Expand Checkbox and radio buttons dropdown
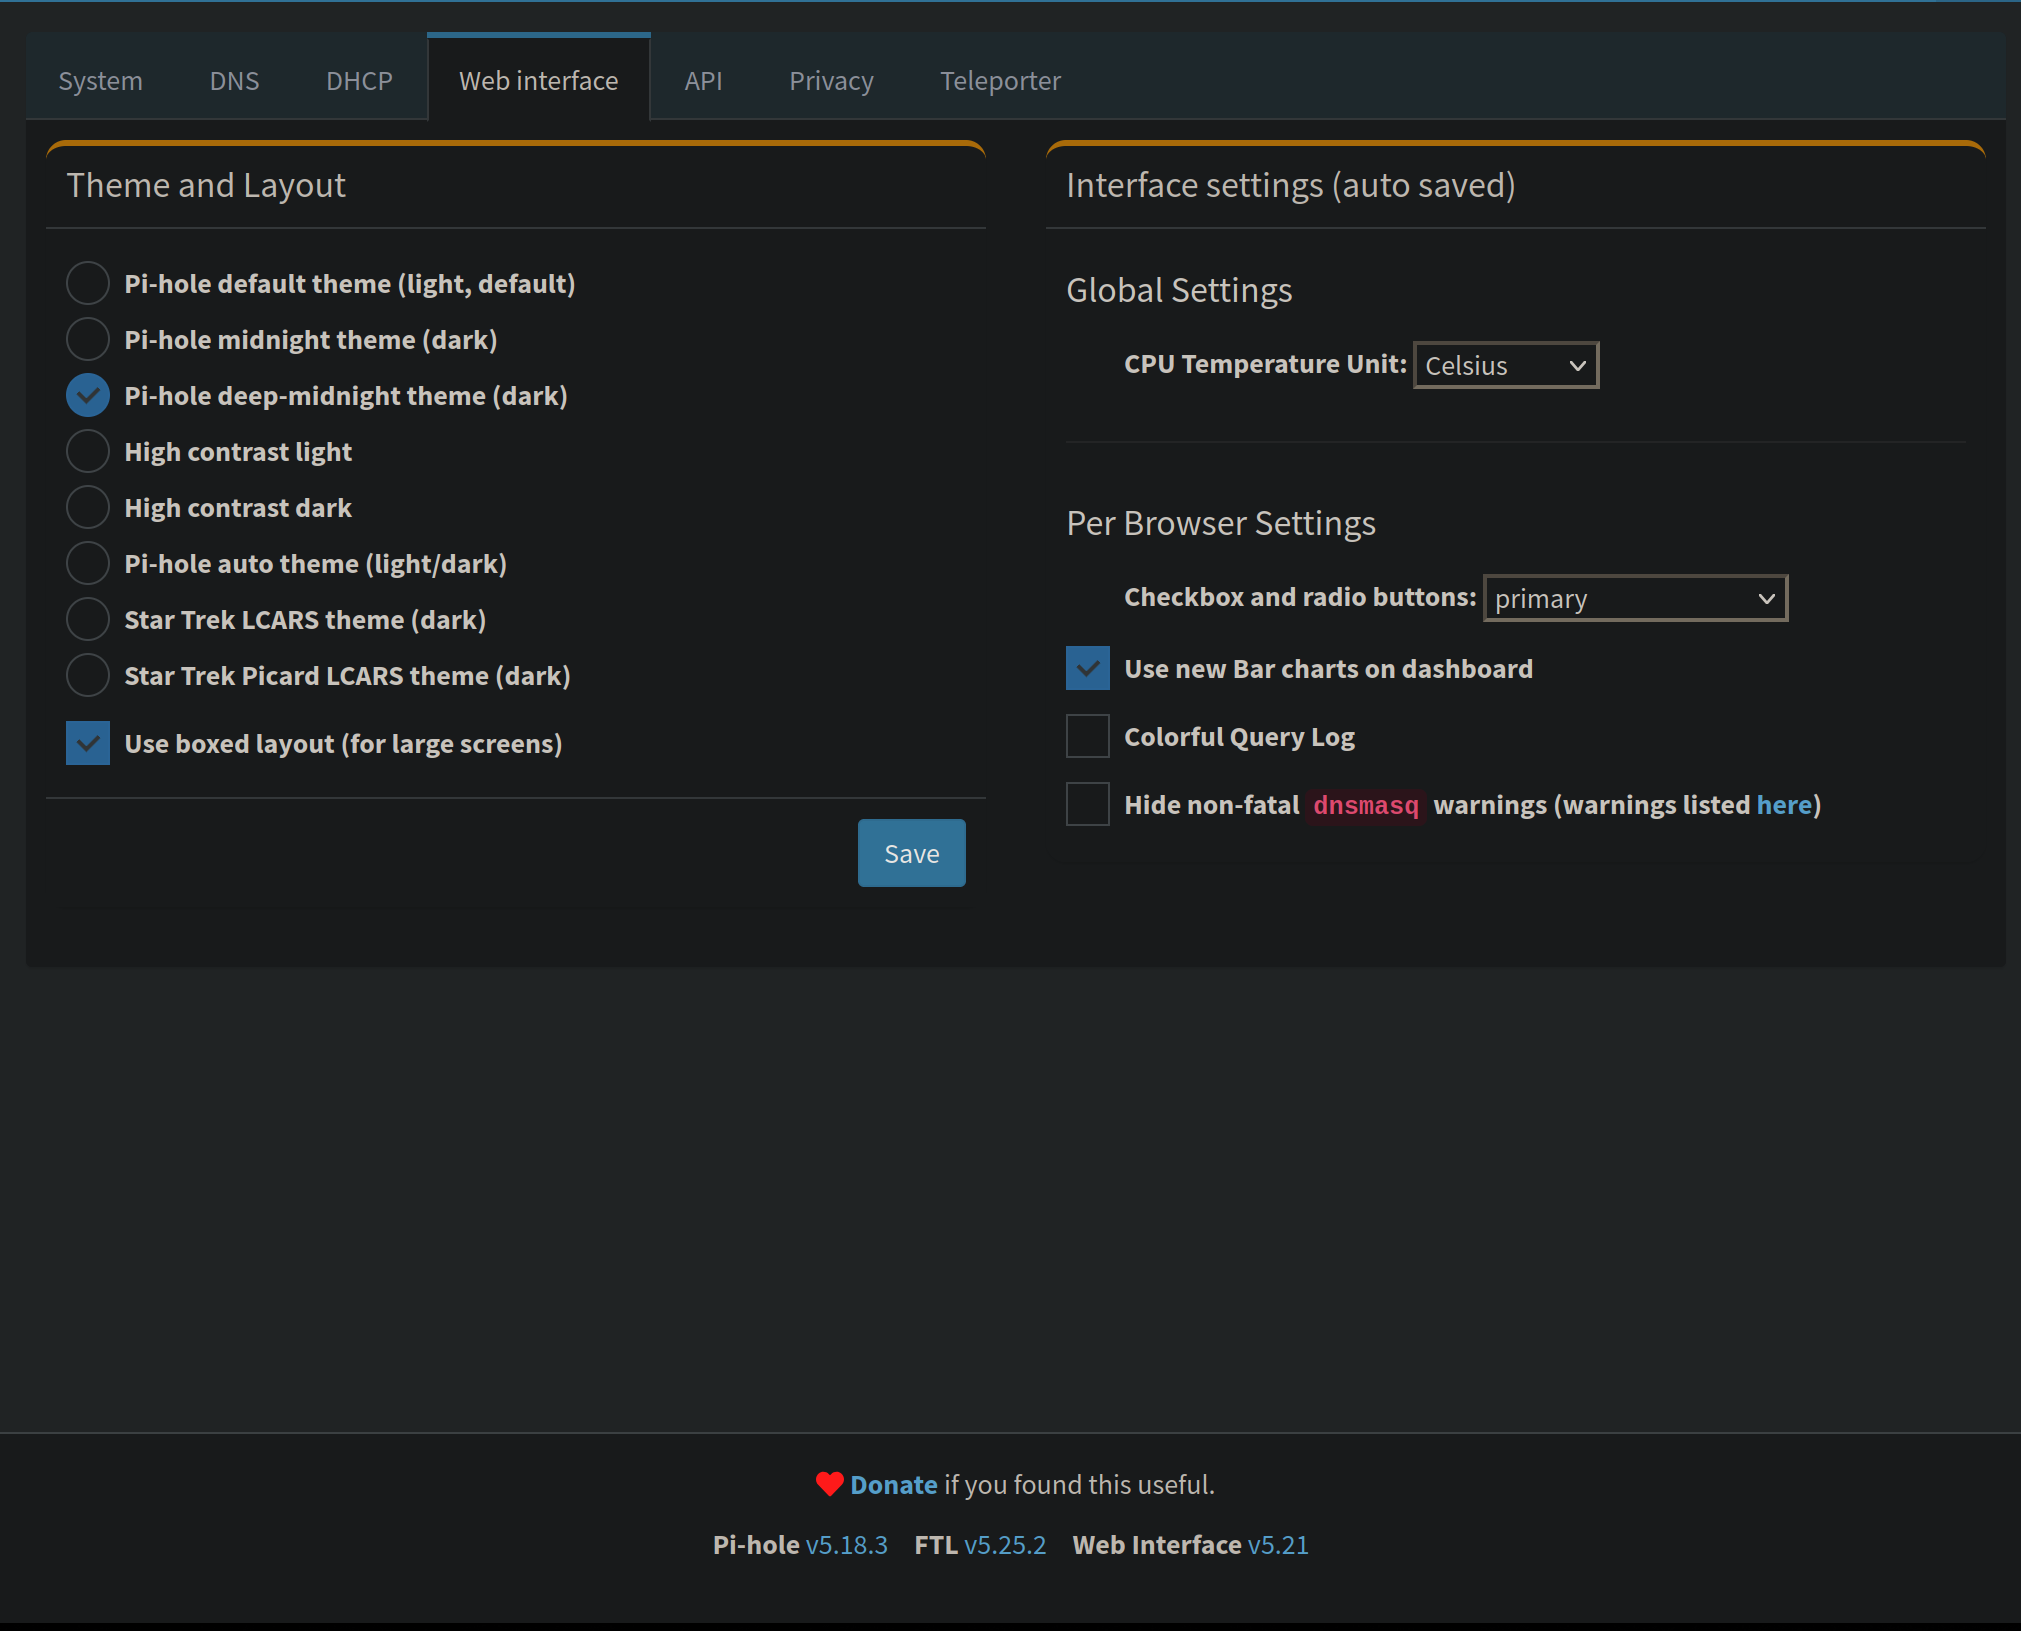The width and height of the screenshot is (2021, 1631). point(1635,599)
